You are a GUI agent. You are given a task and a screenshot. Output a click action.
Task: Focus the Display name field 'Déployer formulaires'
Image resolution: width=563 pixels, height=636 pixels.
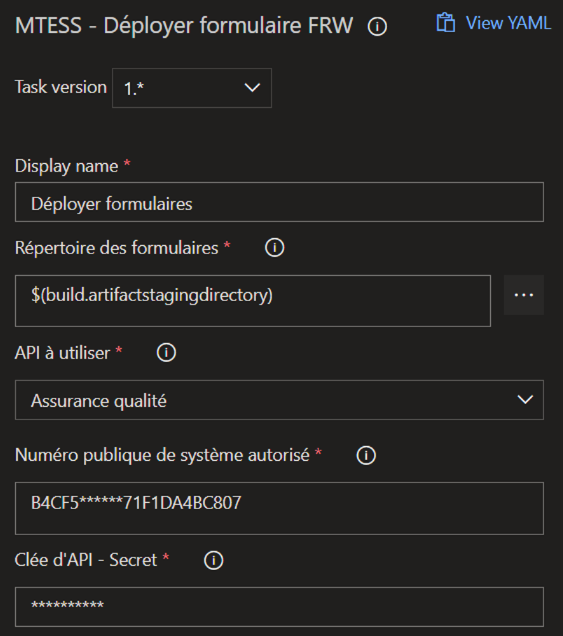pos(279,202)
